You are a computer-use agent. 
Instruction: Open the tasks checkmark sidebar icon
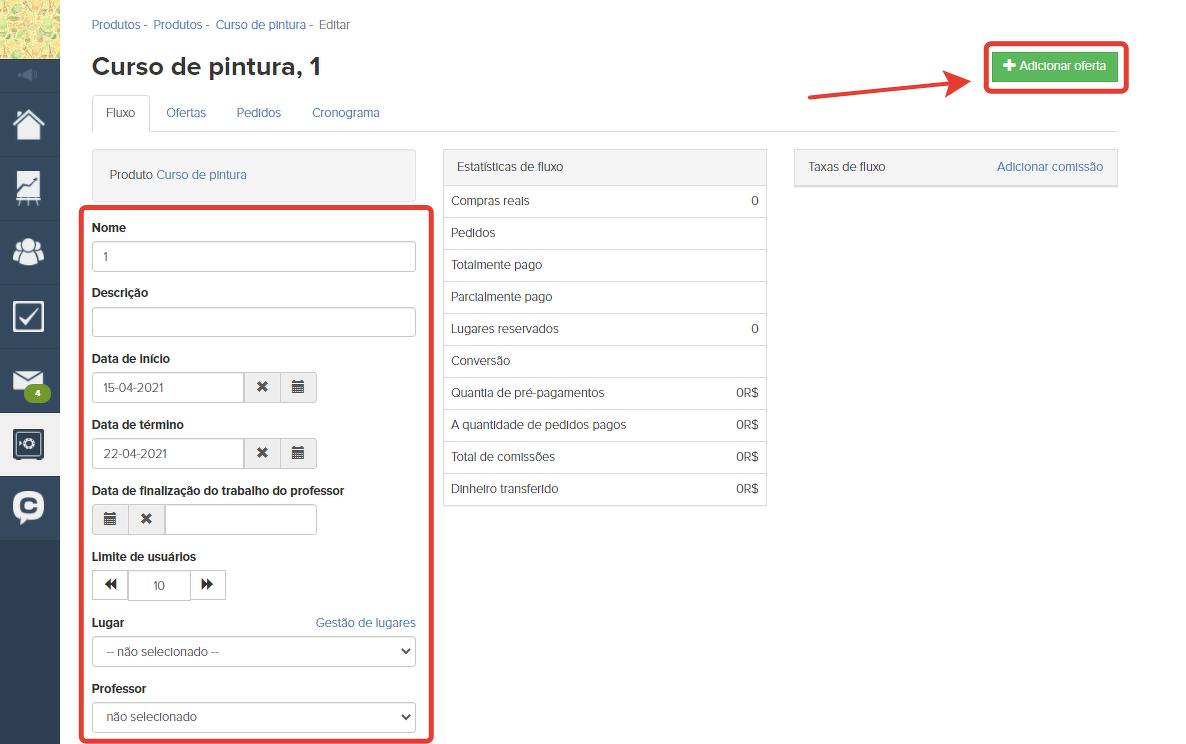(29, 316)
